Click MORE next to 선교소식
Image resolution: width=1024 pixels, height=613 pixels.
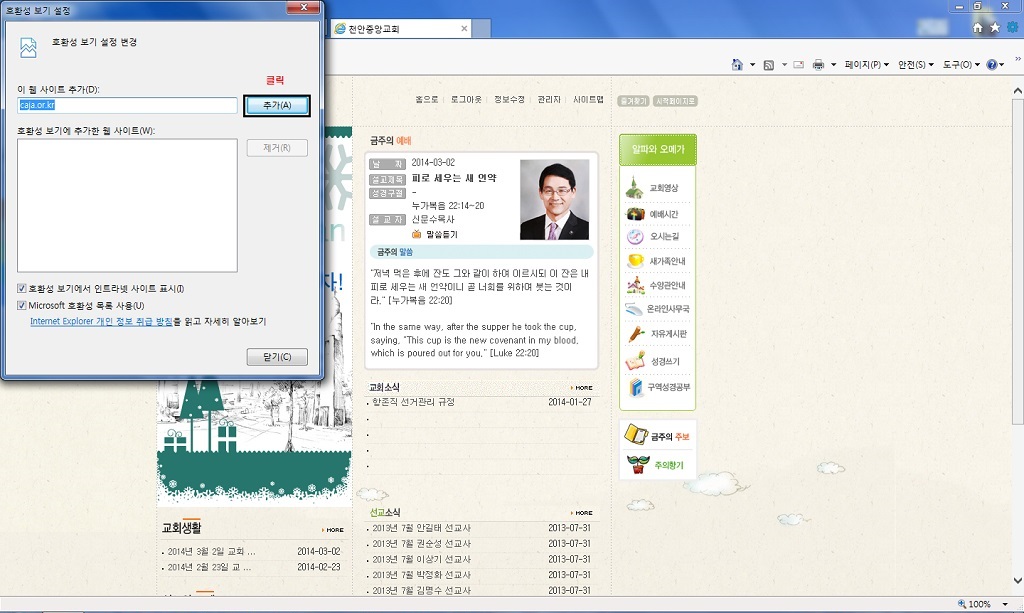581,513
